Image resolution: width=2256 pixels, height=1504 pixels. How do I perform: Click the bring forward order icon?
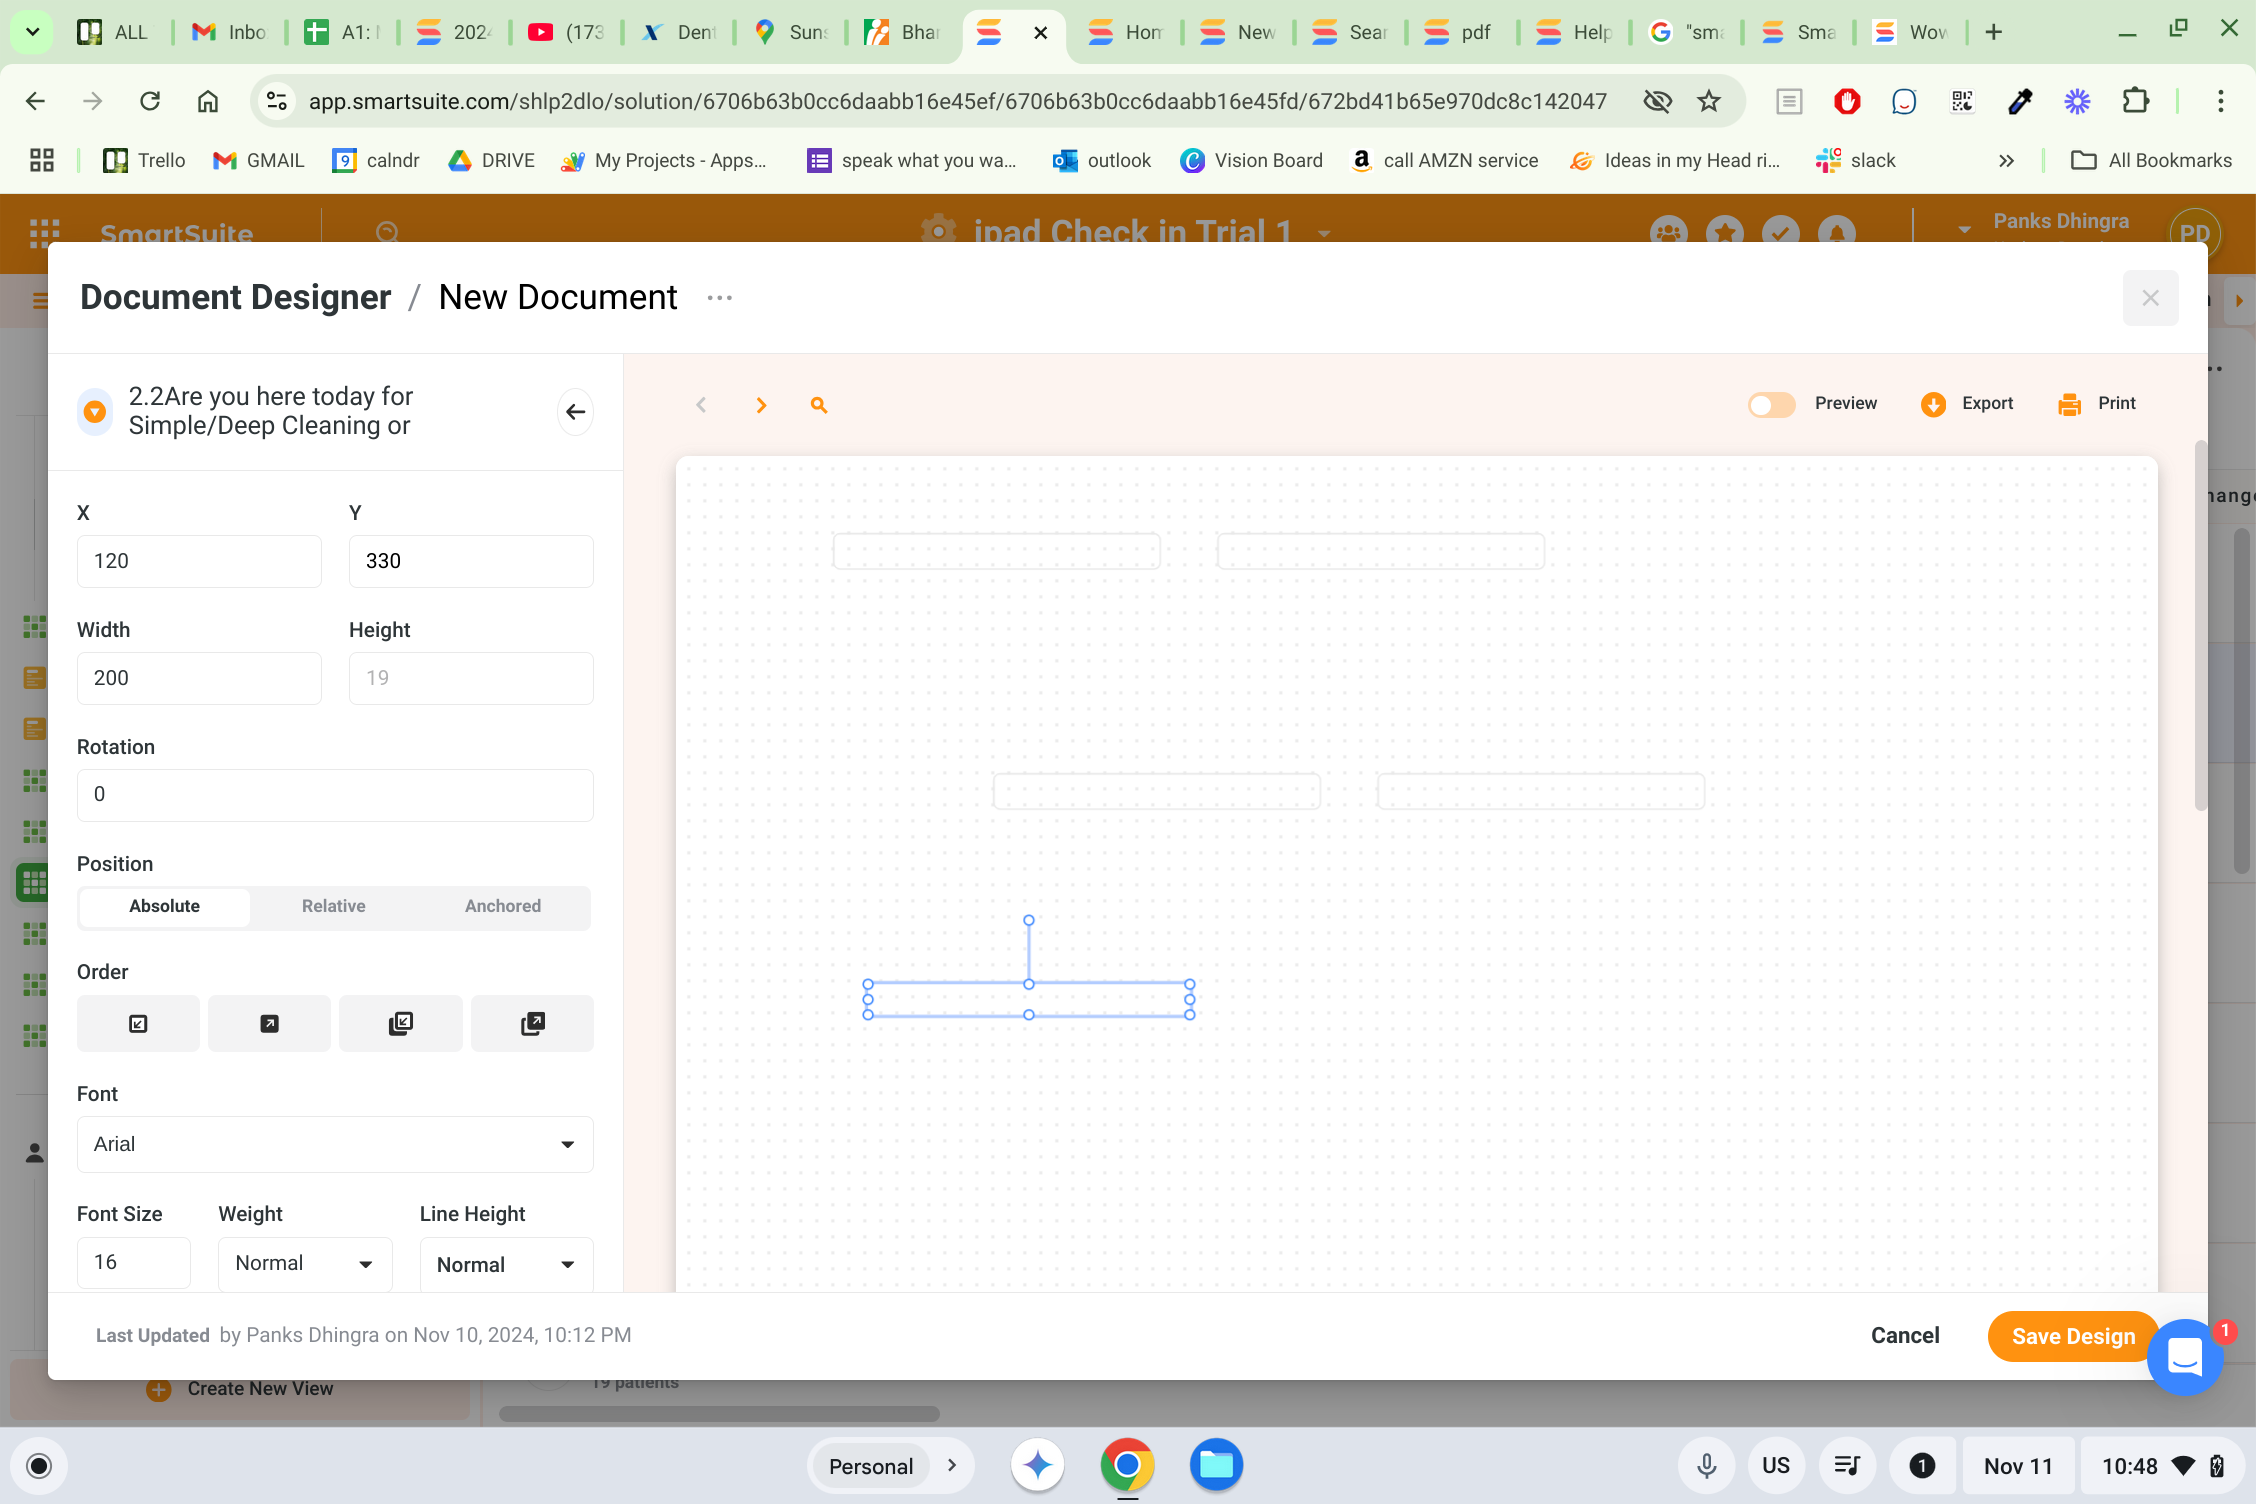(x=269, y=1023)
